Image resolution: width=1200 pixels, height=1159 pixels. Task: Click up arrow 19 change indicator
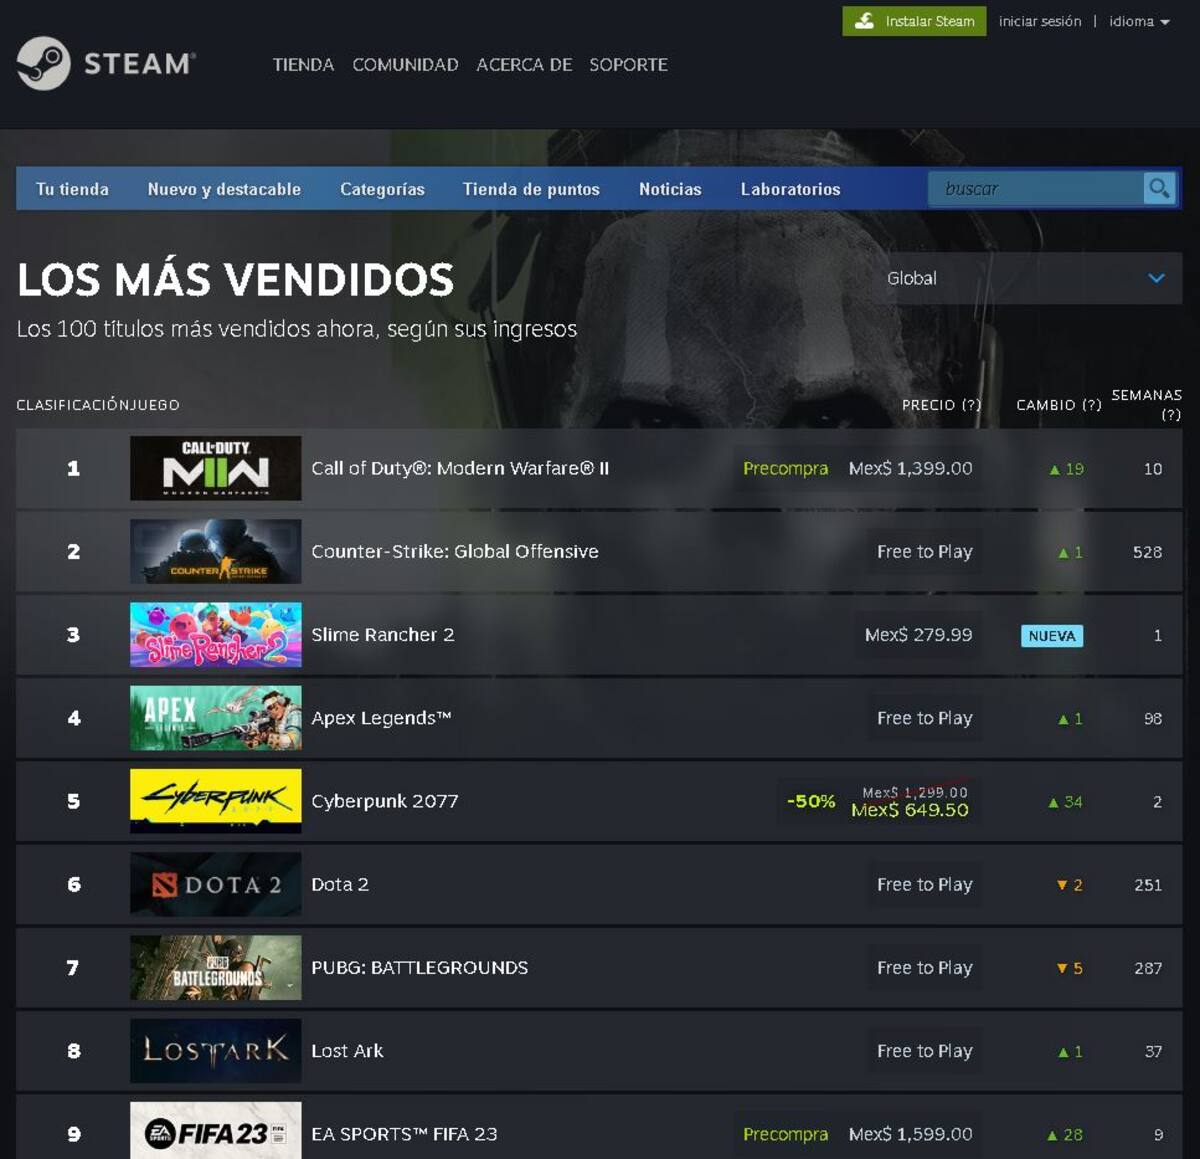(1066, 469)
